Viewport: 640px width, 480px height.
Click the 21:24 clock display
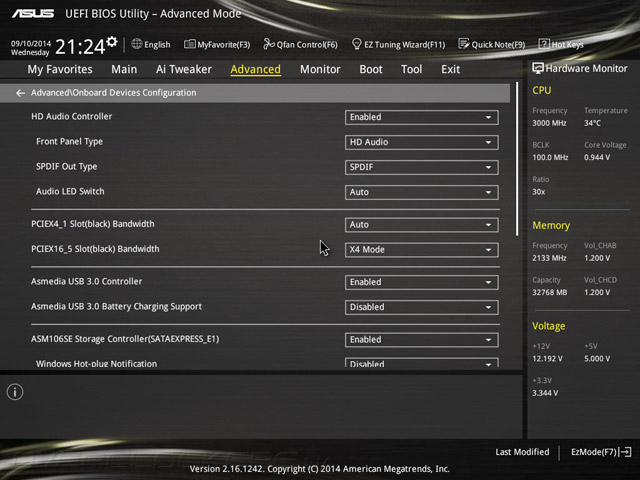pos(80,47)
